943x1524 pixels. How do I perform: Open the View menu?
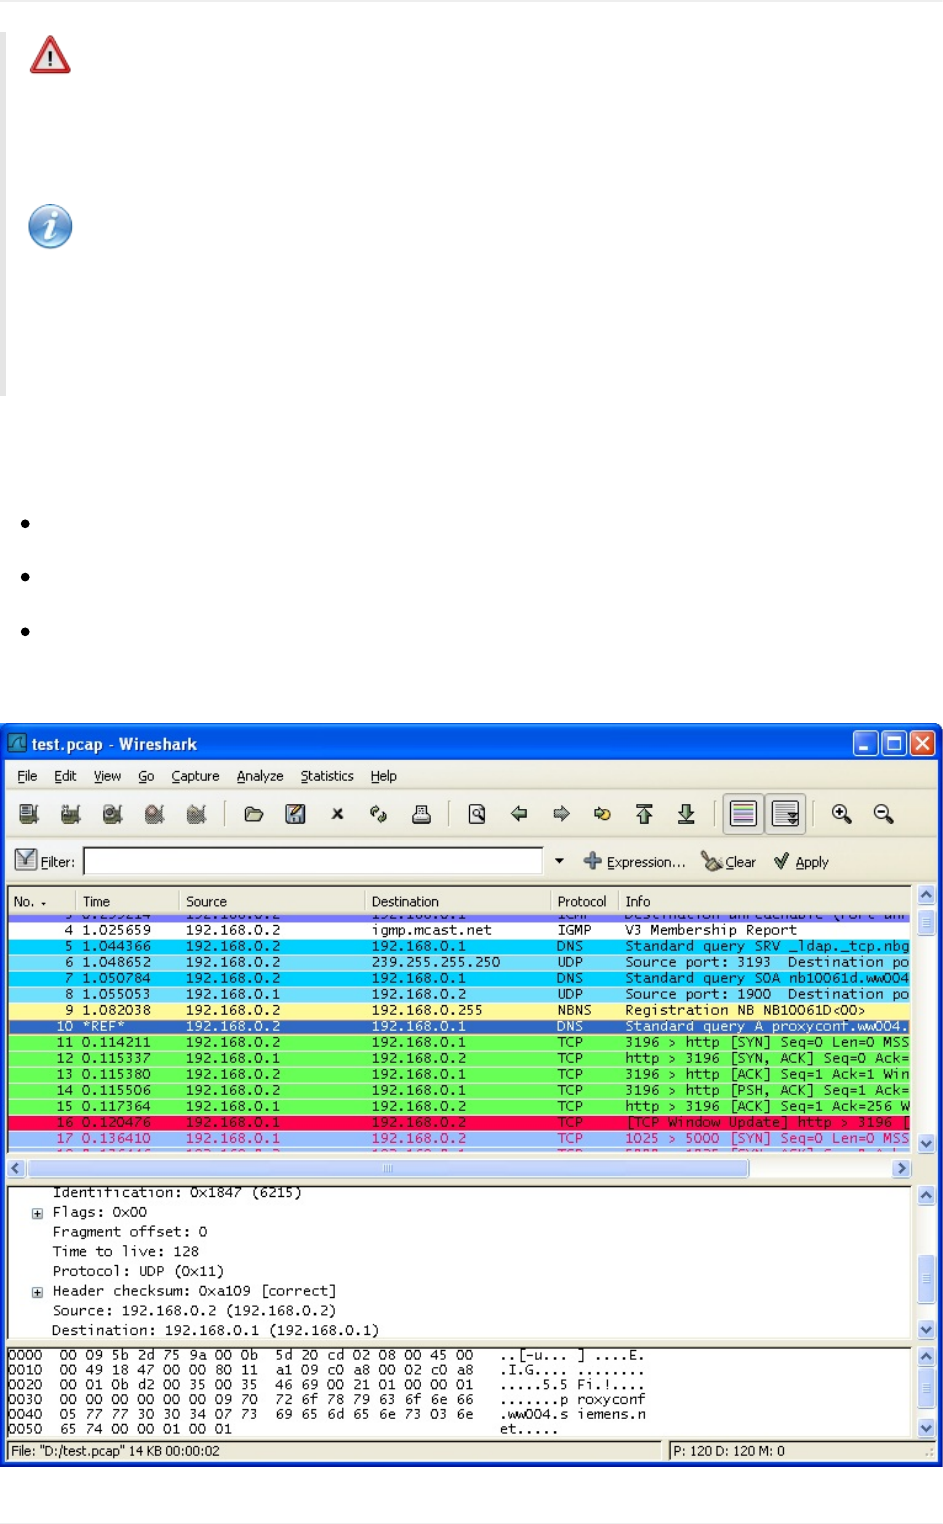click(107, 776)
